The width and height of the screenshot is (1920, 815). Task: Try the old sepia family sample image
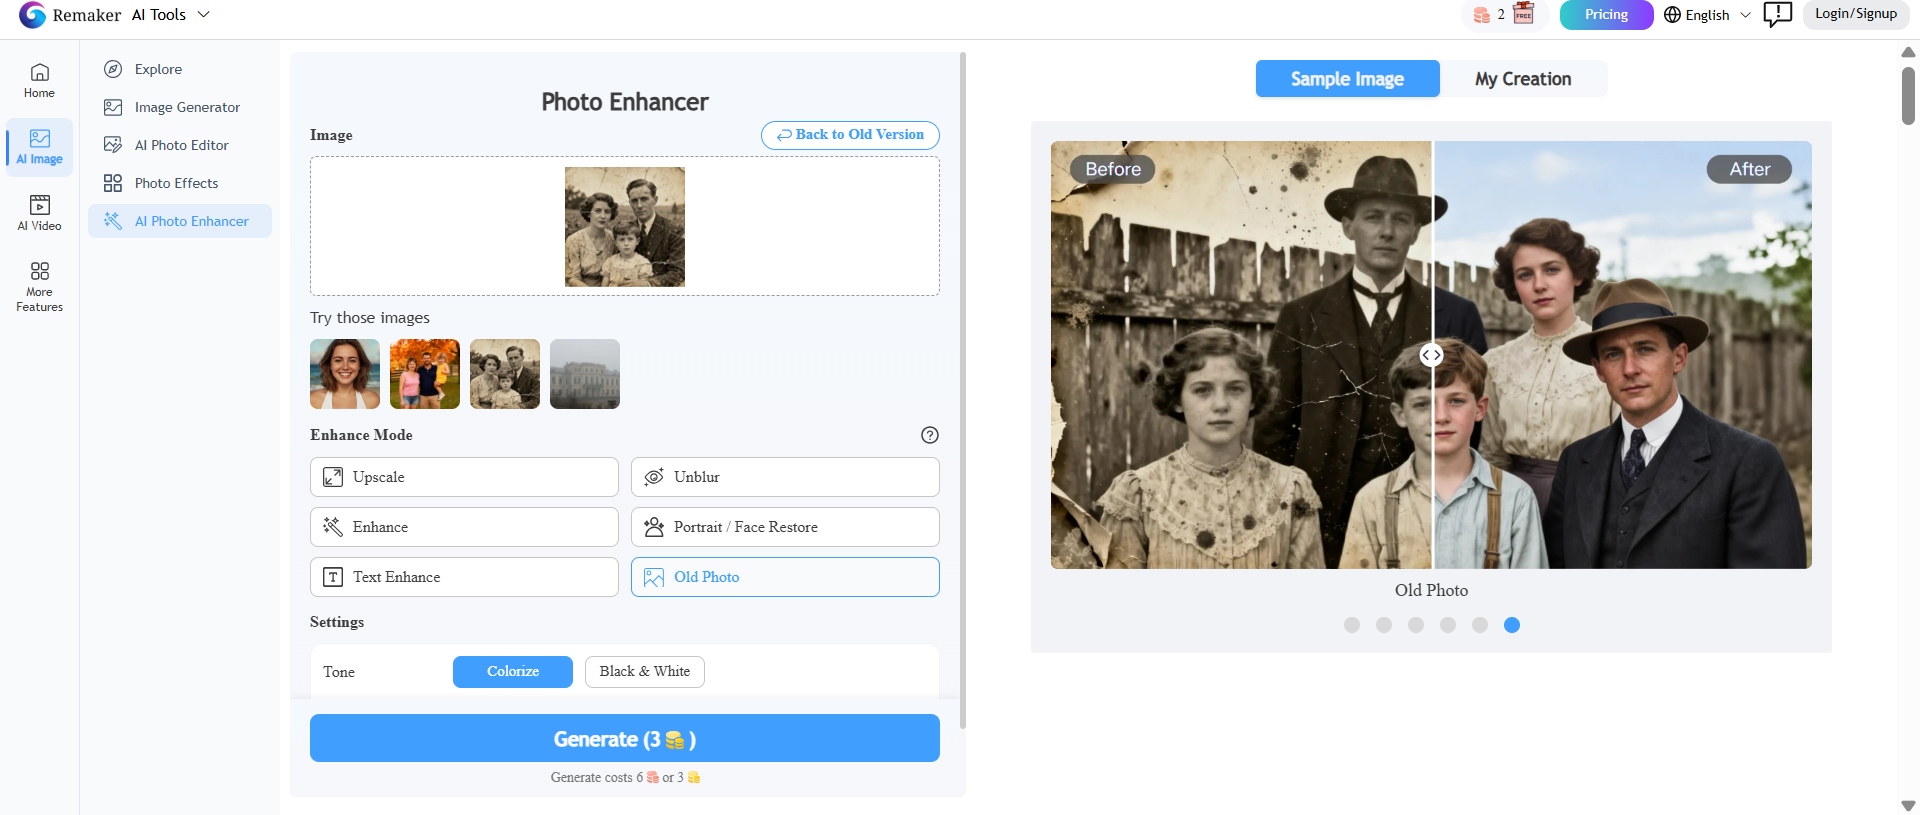pyautogui.click(x=505, y=374)
